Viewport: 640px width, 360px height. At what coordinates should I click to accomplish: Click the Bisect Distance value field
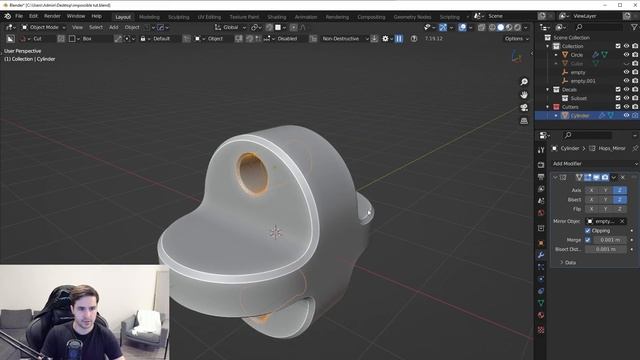coord(606,249)
